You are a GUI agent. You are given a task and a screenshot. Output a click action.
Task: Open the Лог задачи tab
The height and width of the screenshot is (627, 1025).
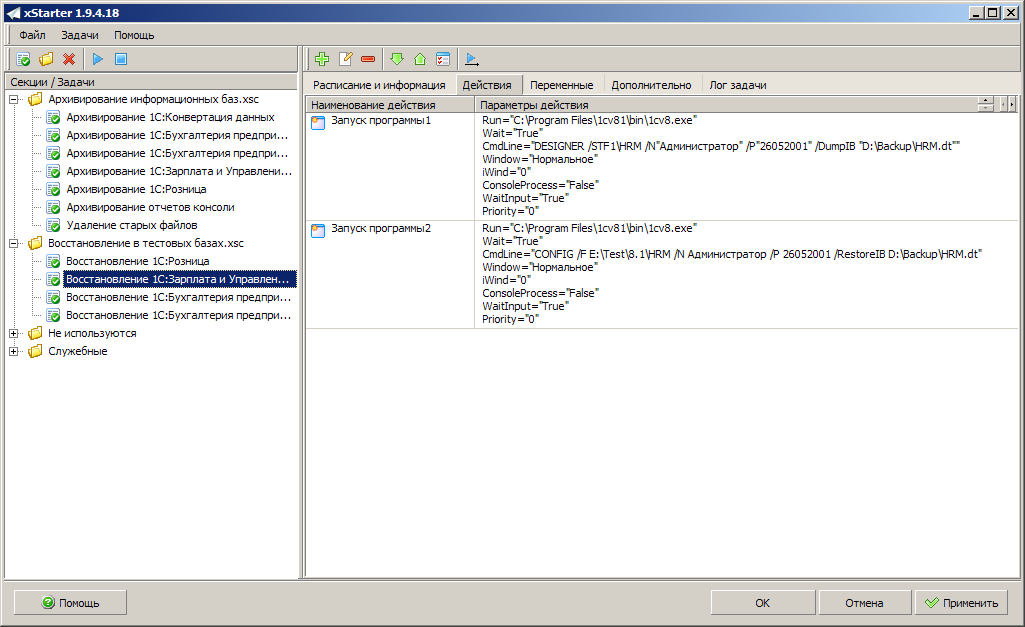(738, 85)
